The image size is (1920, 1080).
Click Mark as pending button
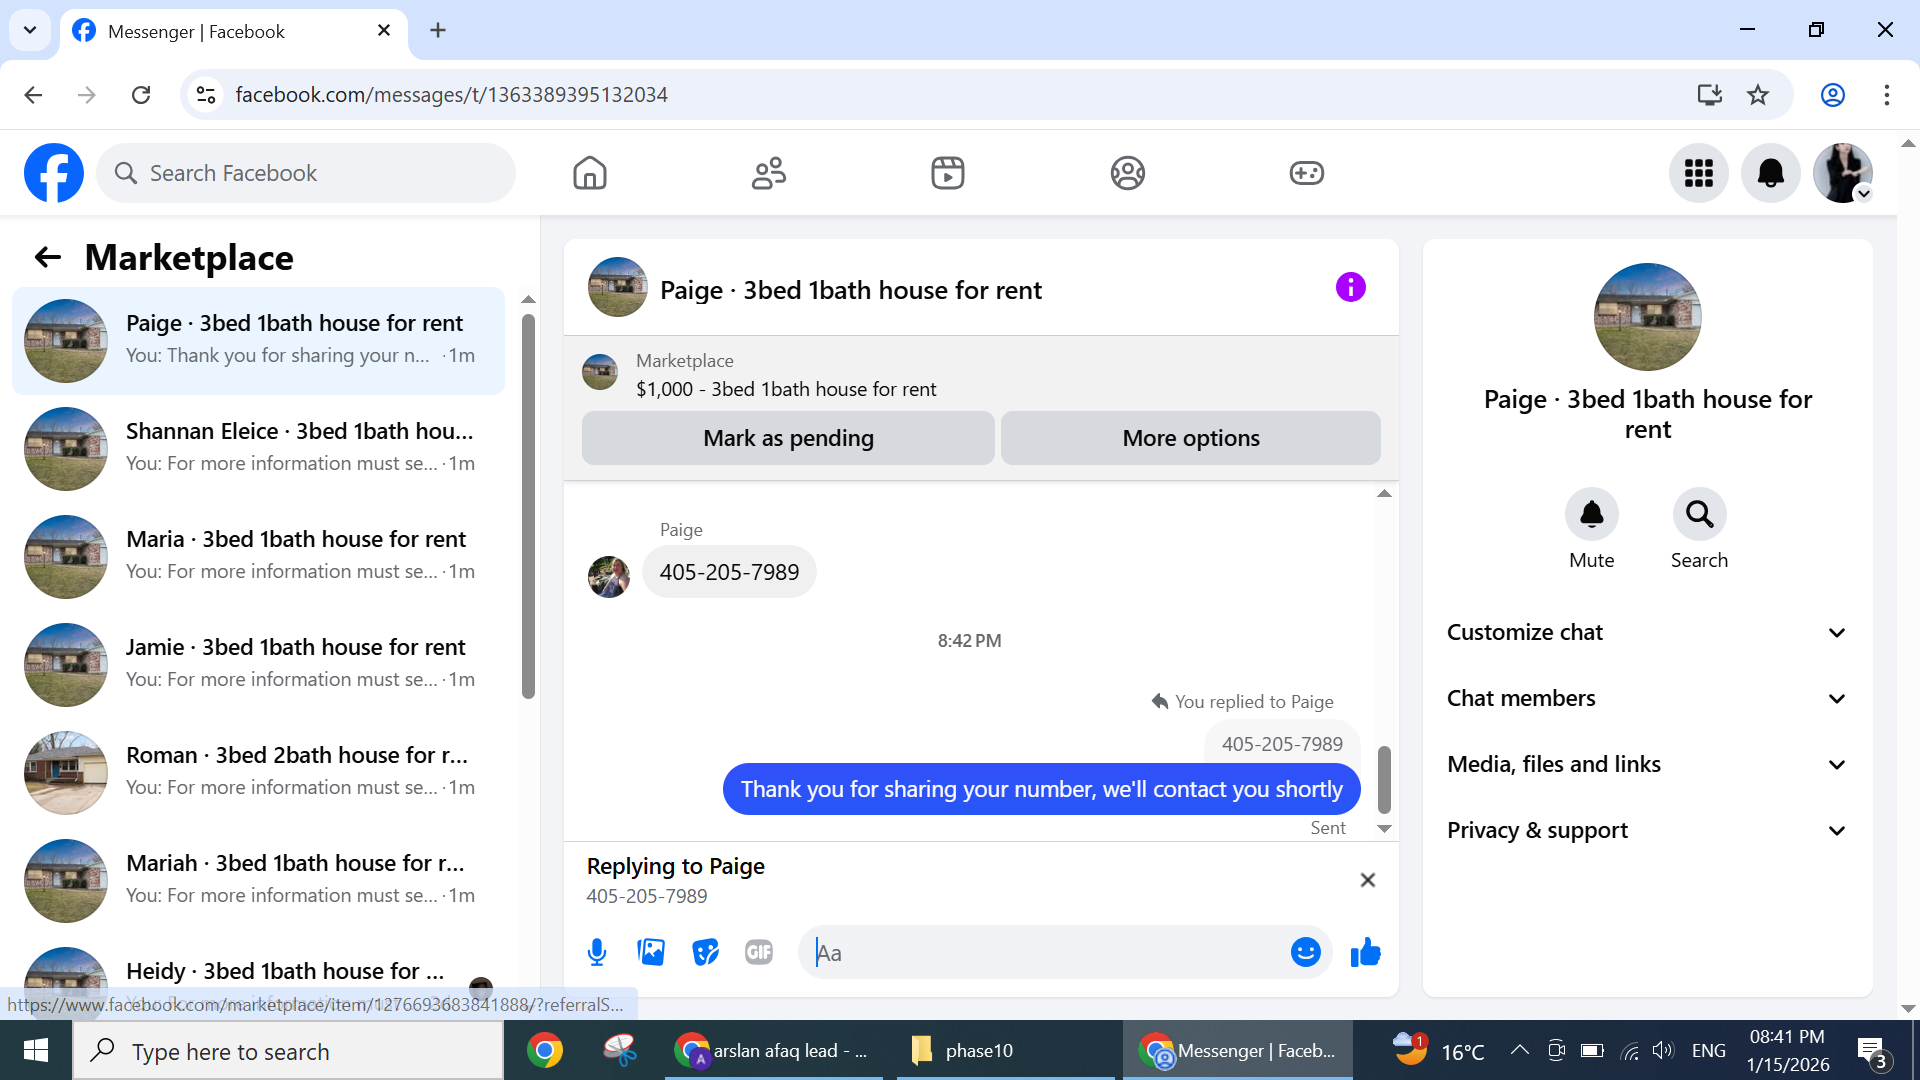(788, 438)
